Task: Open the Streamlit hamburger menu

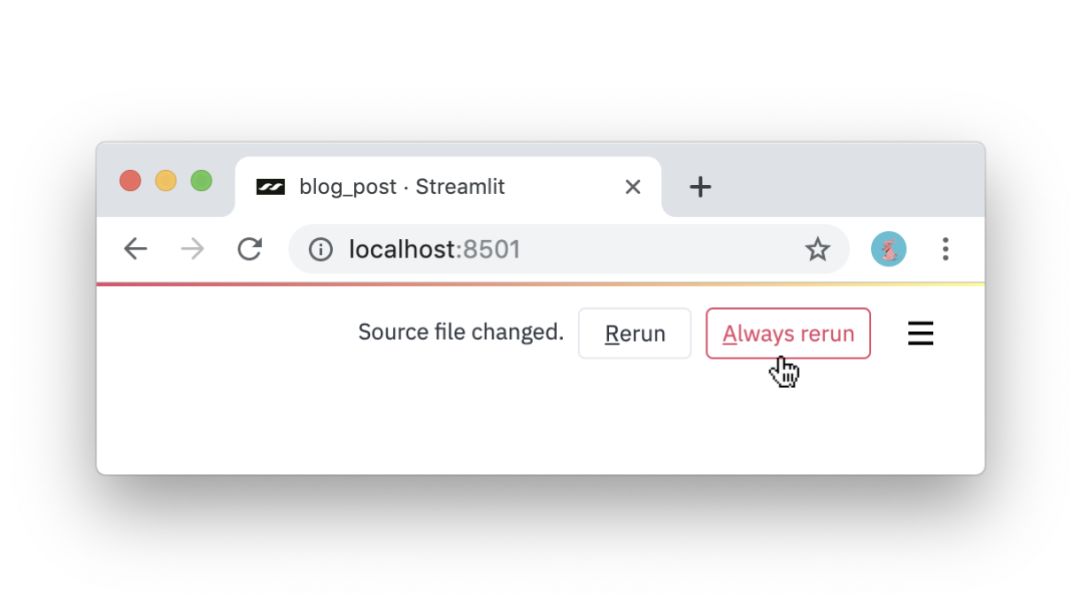Action: (920, 334)
